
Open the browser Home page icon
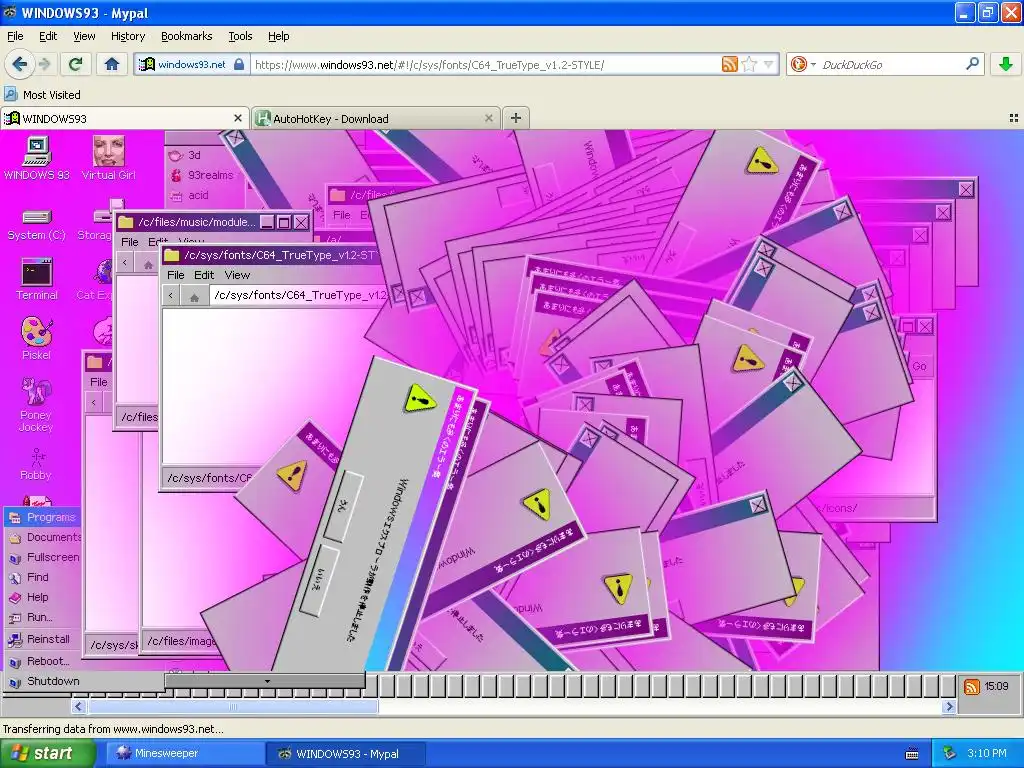[x=112, y=64]
